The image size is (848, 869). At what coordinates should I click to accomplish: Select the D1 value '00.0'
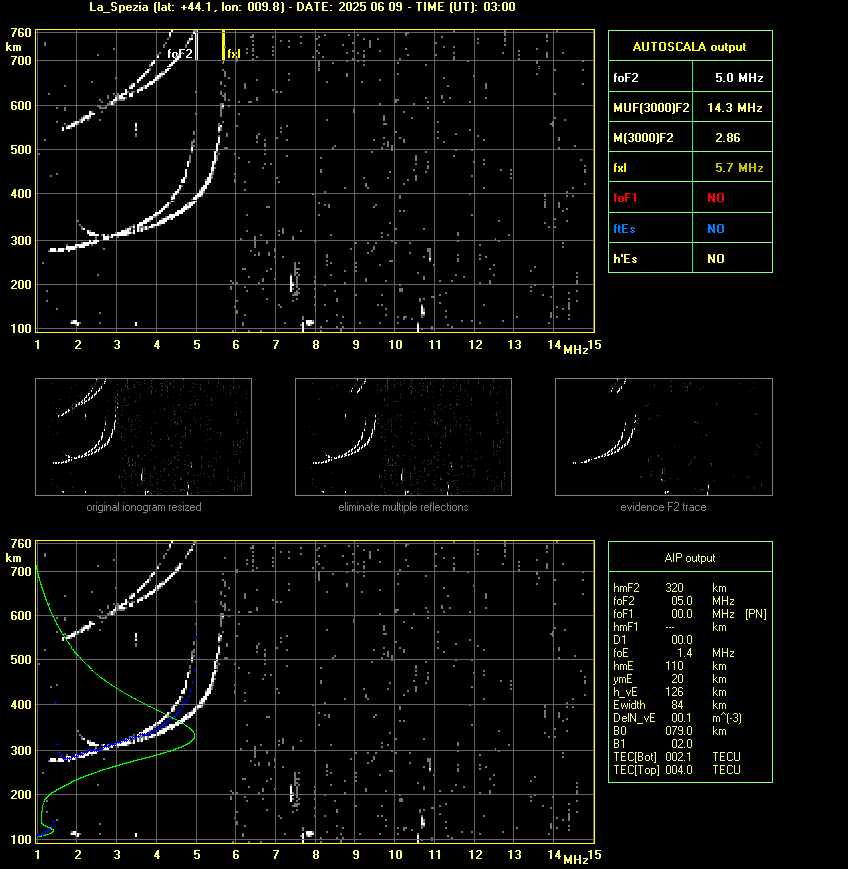[682, 640]
